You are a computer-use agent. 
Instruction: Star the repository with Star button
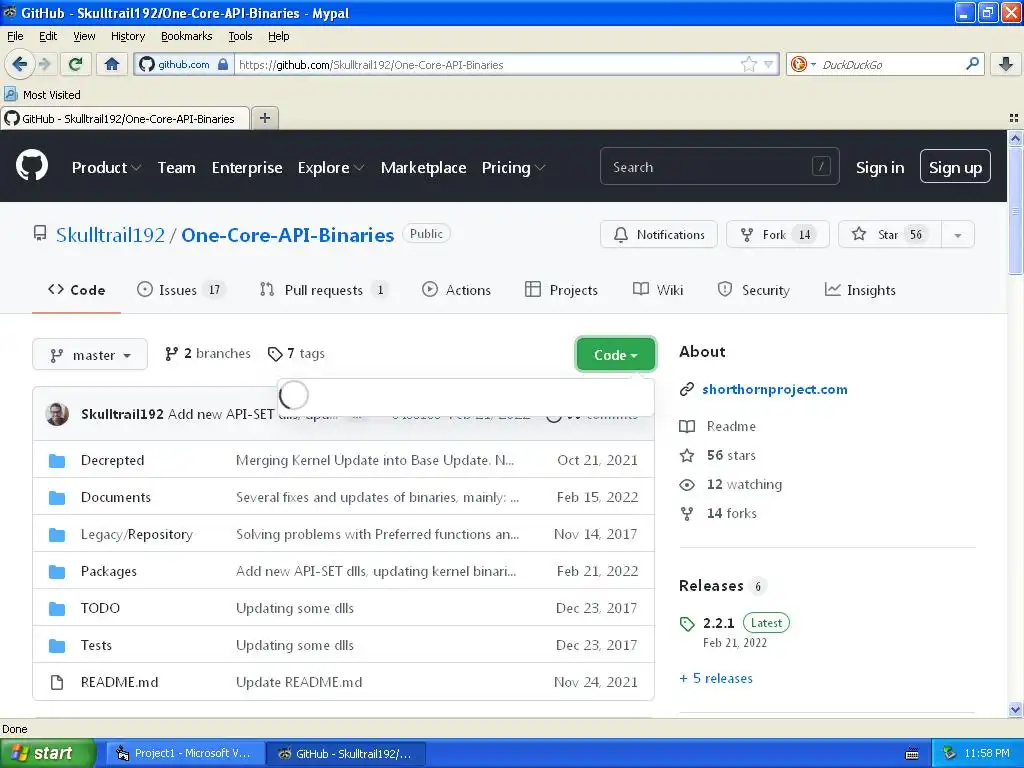[x=889, y=234]
